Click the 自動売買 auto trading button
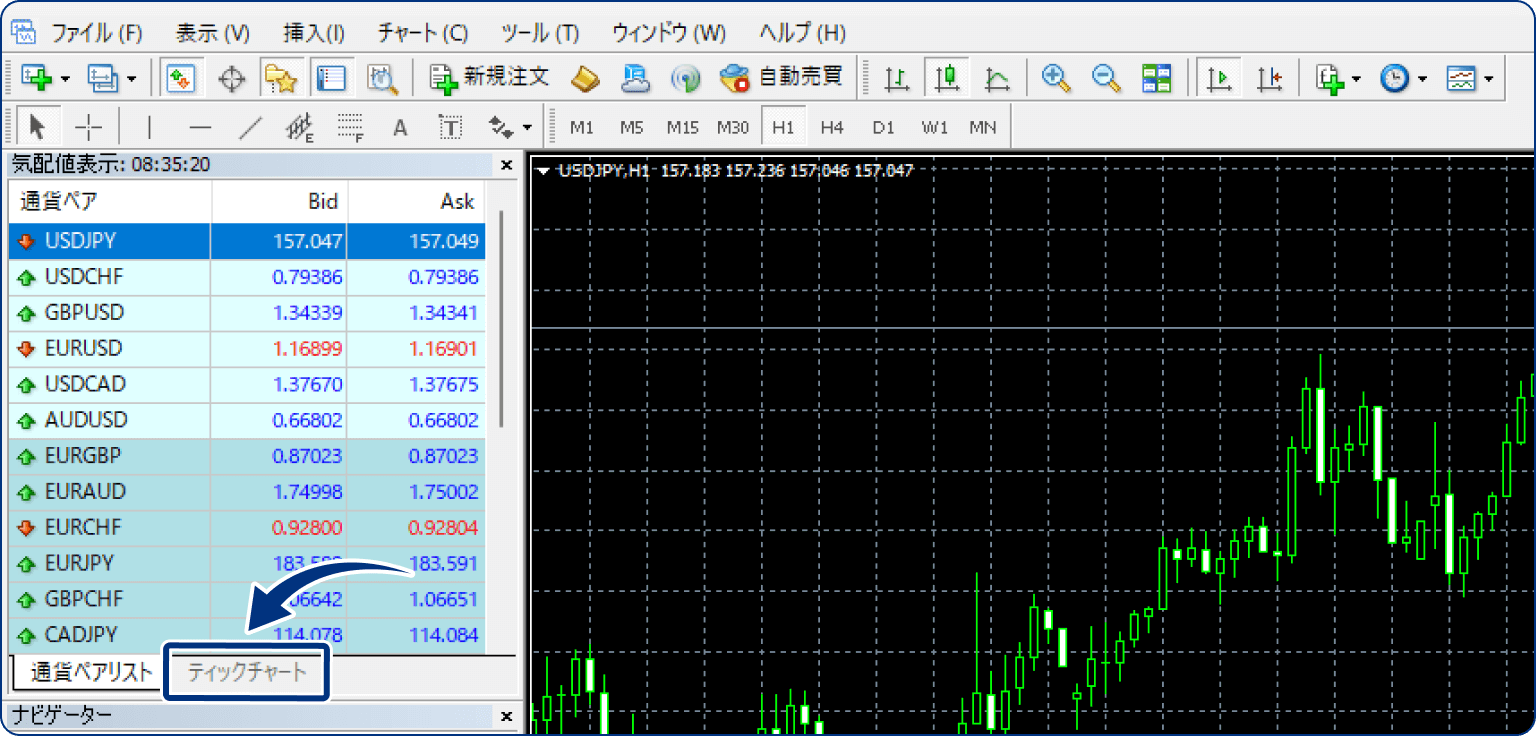Screen dimensions: 1536x736 [782, 78]
